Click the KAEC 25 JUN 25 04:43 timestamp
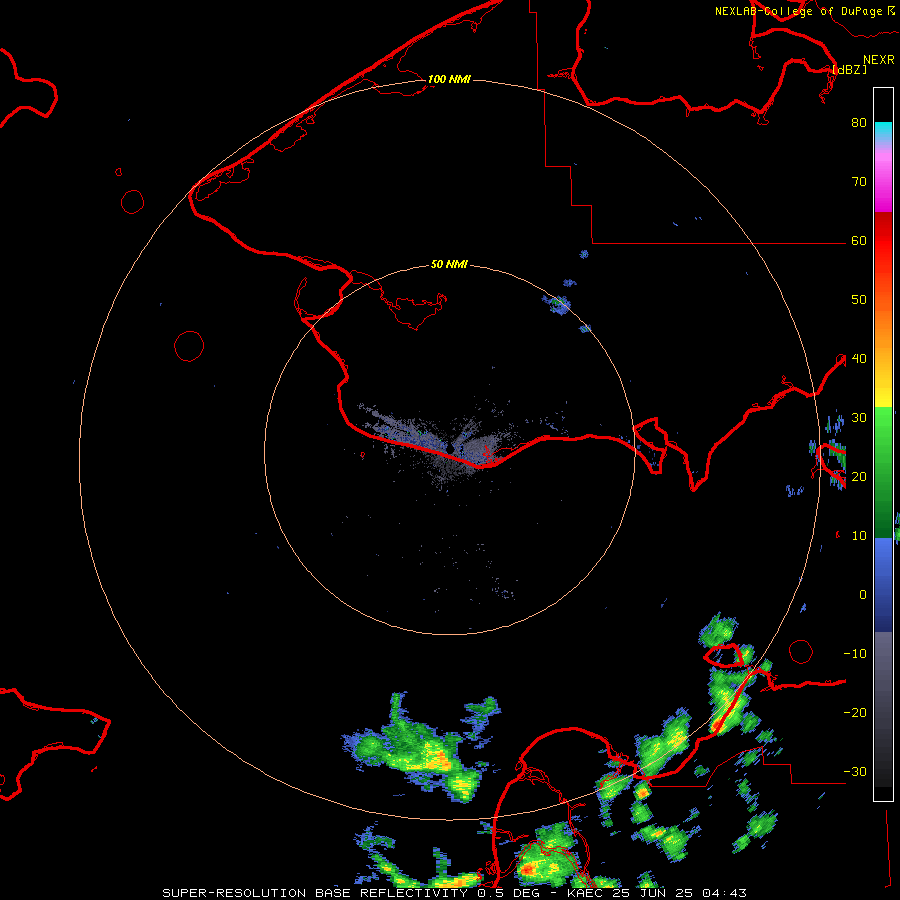The image size is (900, 900). click(657, 893)
